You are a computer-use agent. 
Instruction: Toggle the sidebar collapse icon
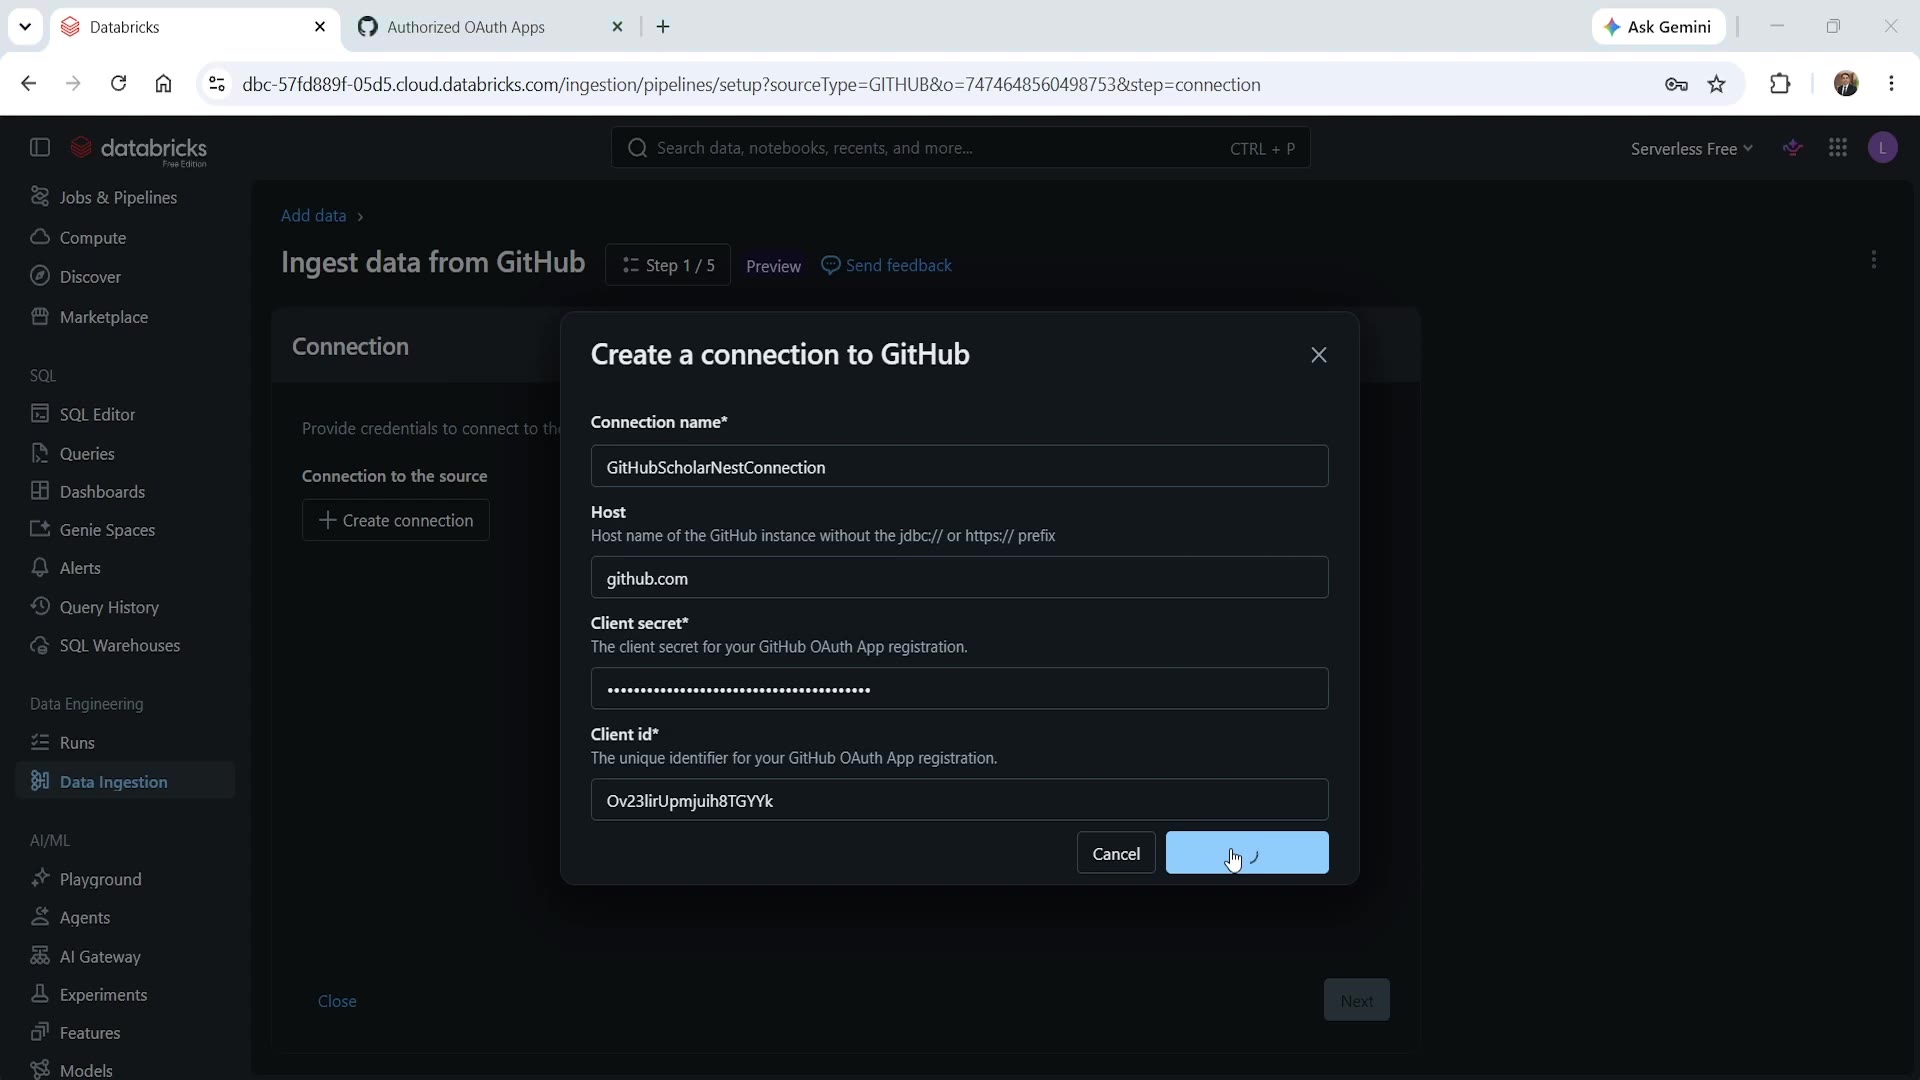point(40,148)
